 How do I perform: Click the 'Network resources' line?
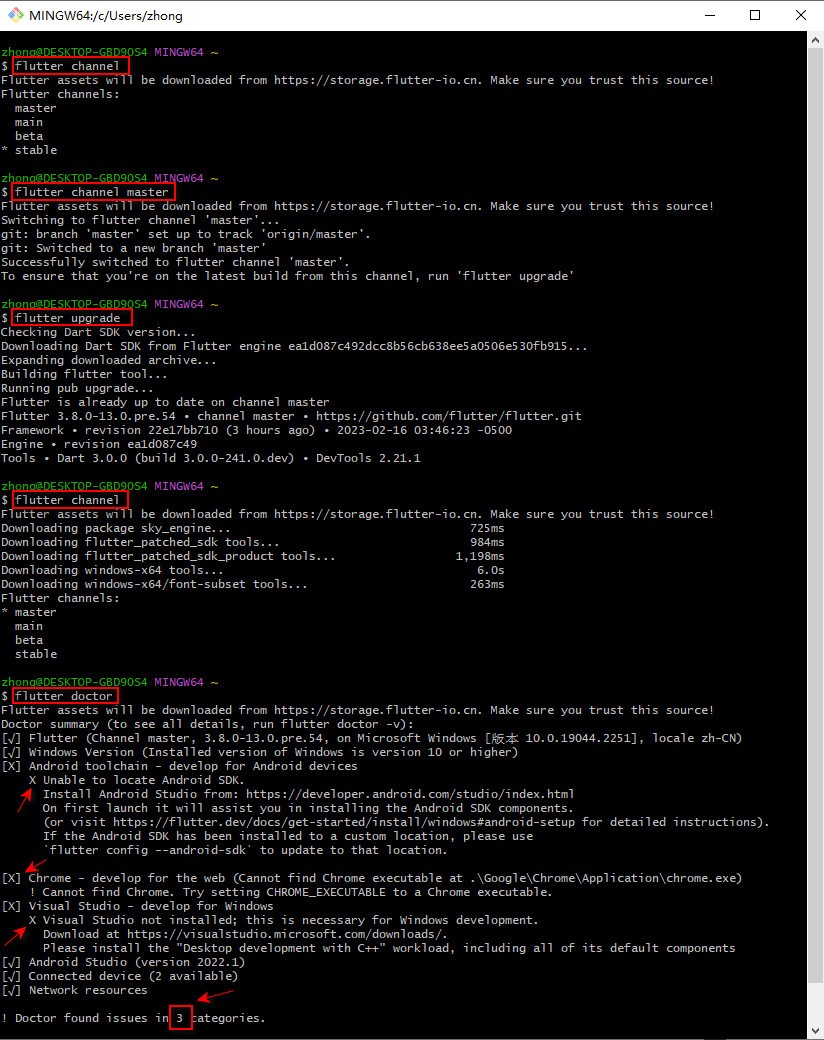tap(74, 990)
